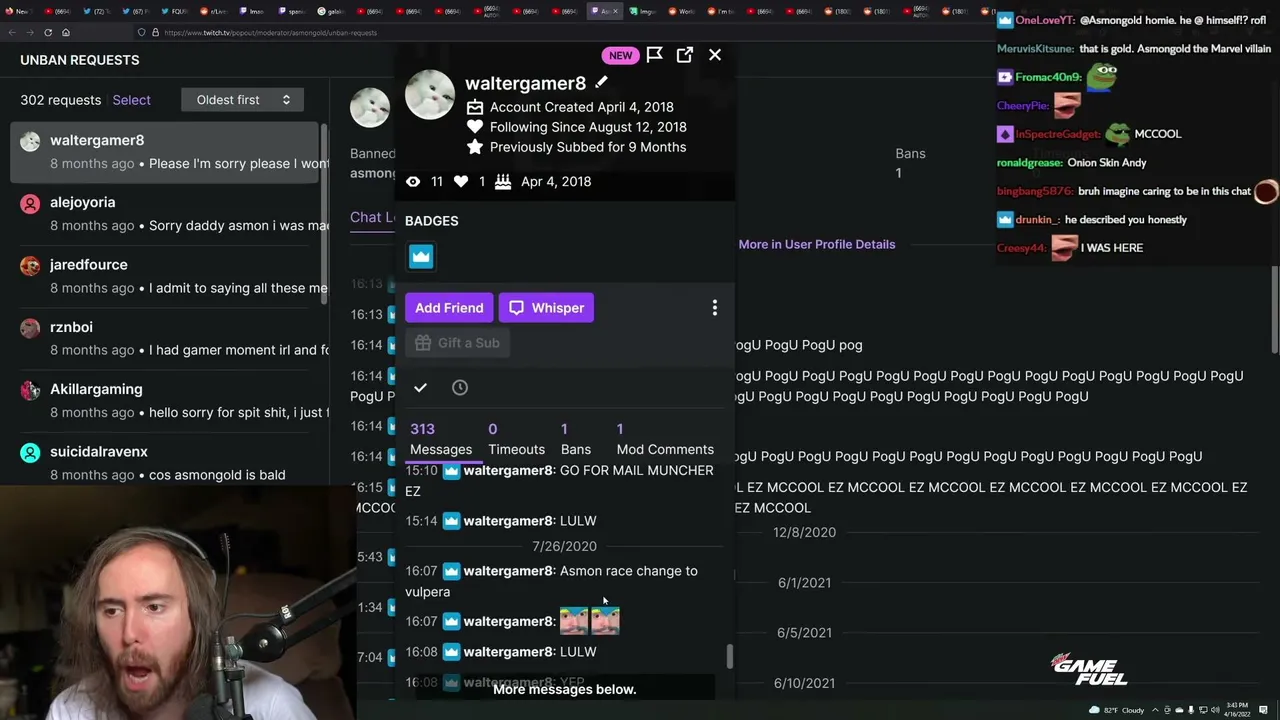The height and width of the screenshot is (720, 1280).
Task: Close the waltergamer8 user card
Action: point(715,55)
